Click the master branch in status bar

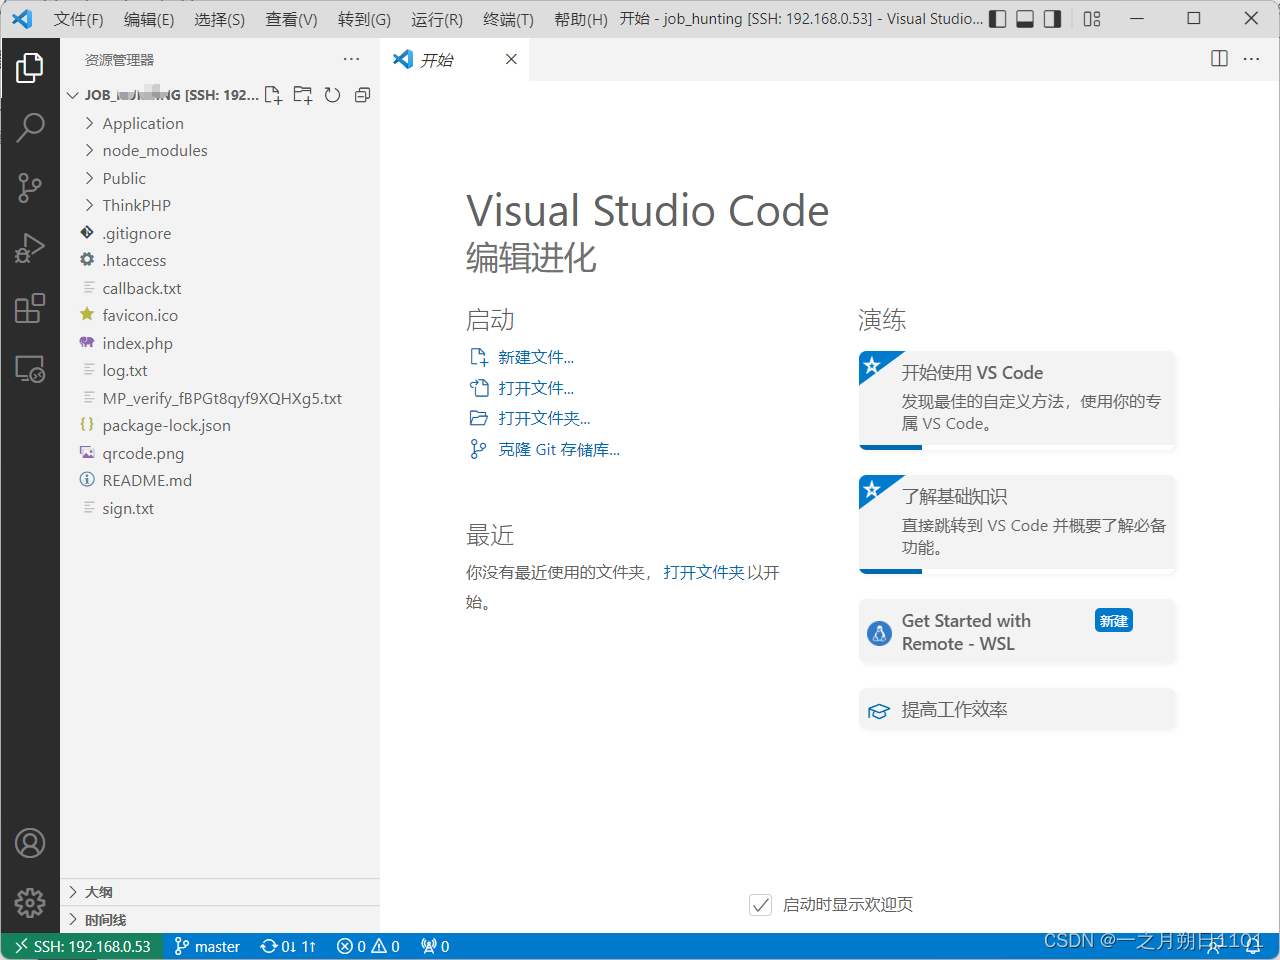click(207, 946)
